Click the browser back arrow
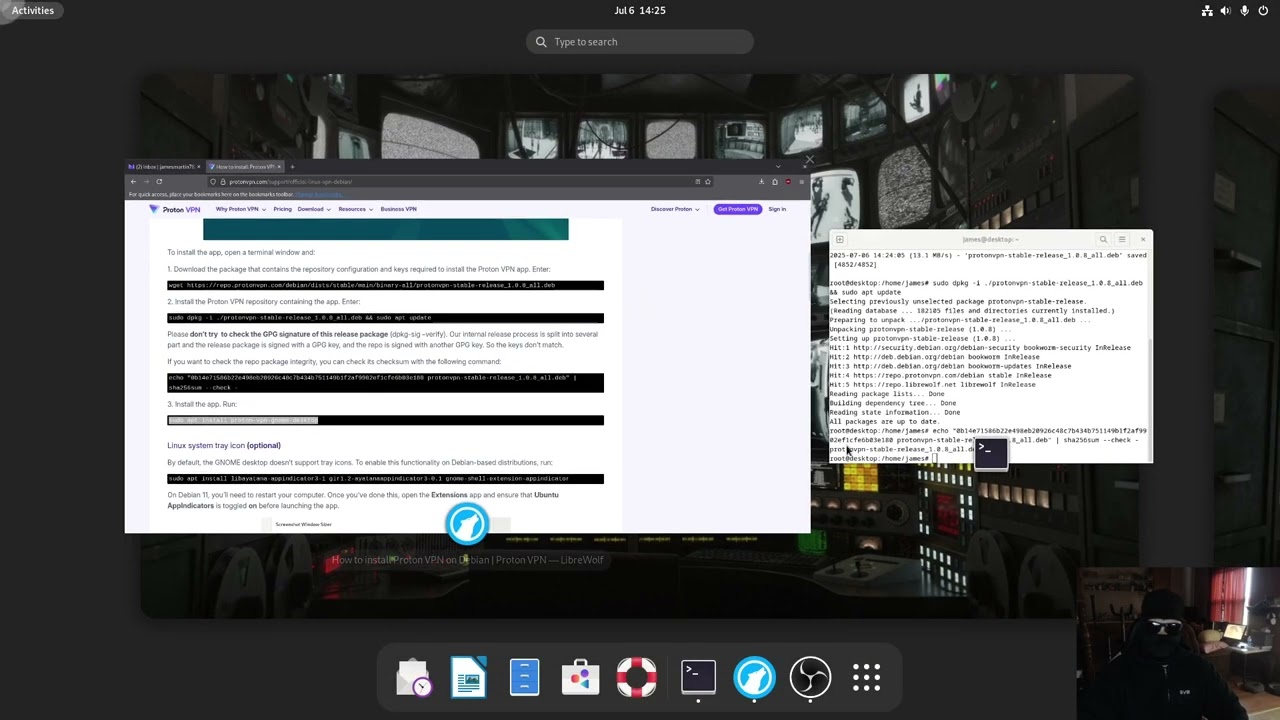Viewport: 1280px width, 720px height. (133, 182)
